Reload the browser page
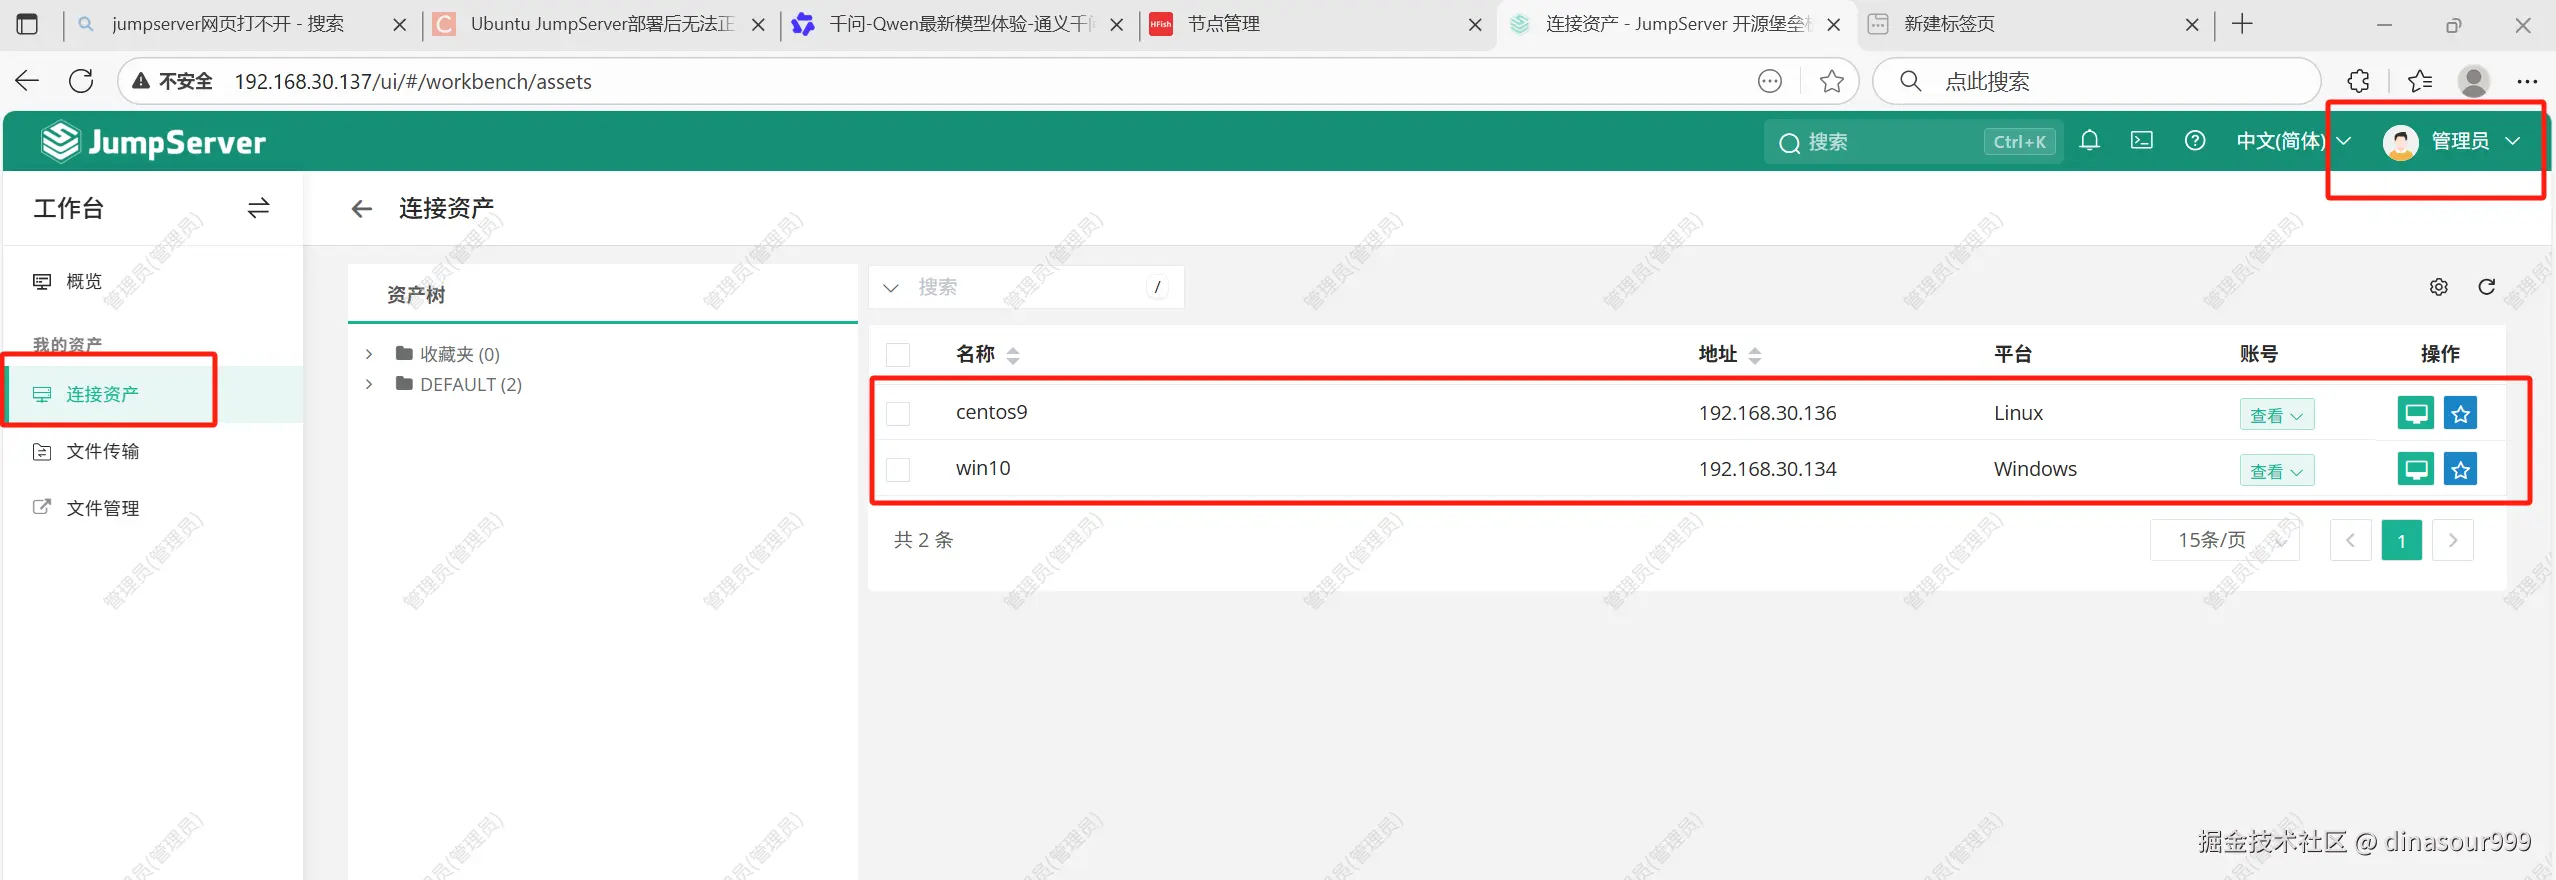 click(81, 81)
